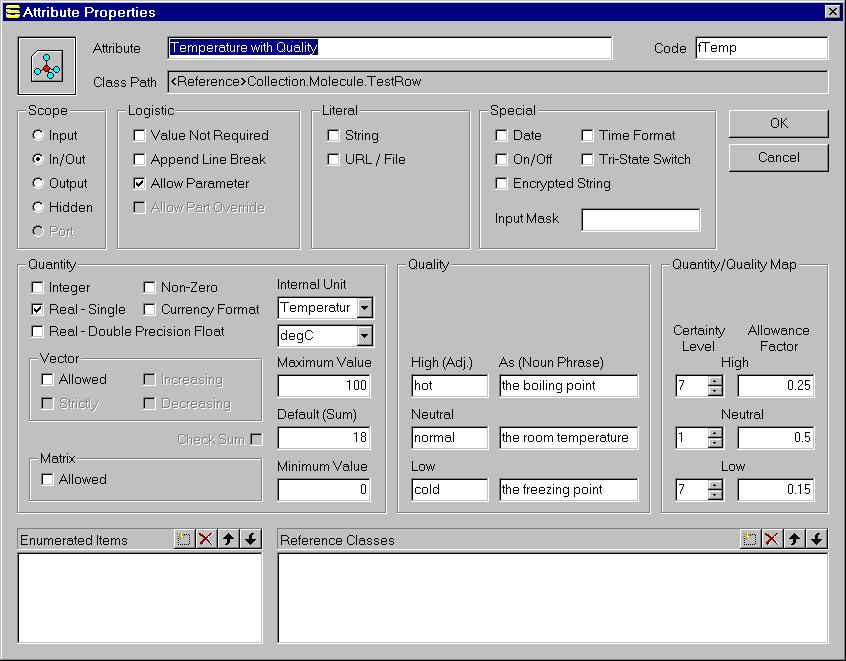Image resolution: width=846 pixels, height=661 pixels.
Task: Increase the High Certainty Level value
Action: pyautogui.click(x=714, y=380)
